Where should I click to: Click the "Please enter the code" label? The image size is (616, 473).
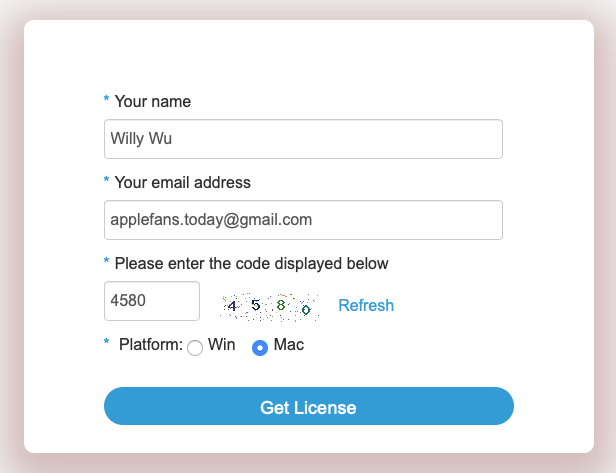(251, 263)
